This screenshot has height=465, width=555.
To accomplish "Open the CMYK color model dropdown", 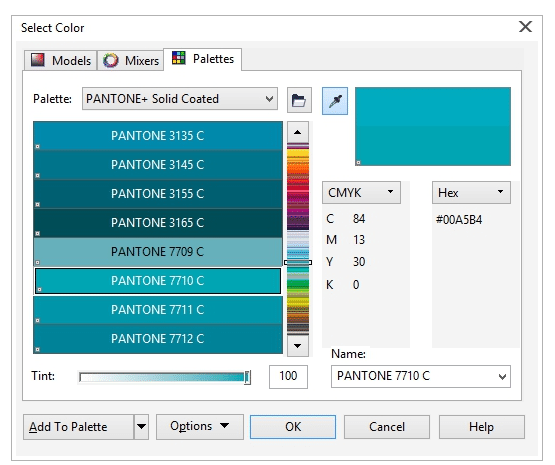I will point(361,193).
